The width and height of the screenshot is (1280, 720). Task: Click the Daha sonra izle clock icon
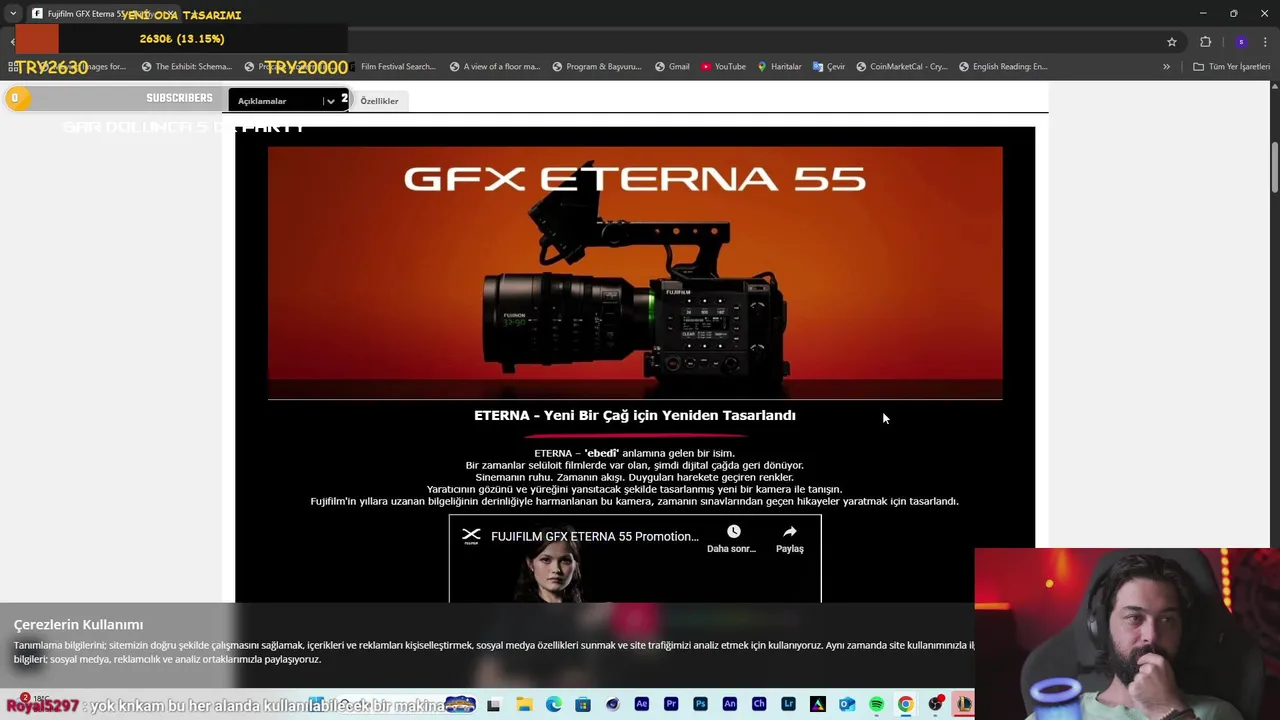(x=733, y=532)
